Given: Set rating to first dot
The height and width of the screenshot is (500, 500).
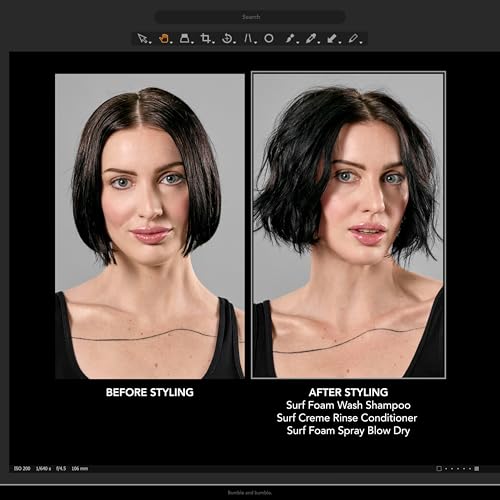Looking at the screenshot, I should [446, 469].
